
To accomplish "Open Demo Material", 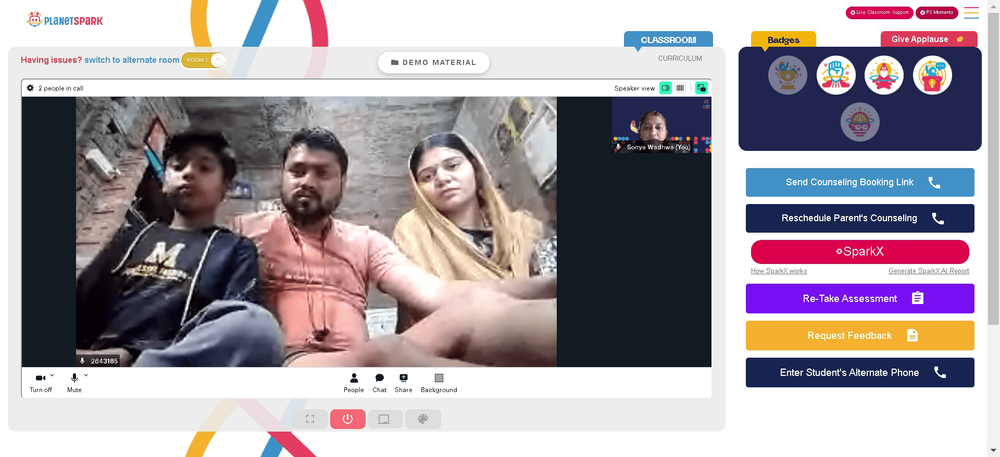I will coord(434,62).
